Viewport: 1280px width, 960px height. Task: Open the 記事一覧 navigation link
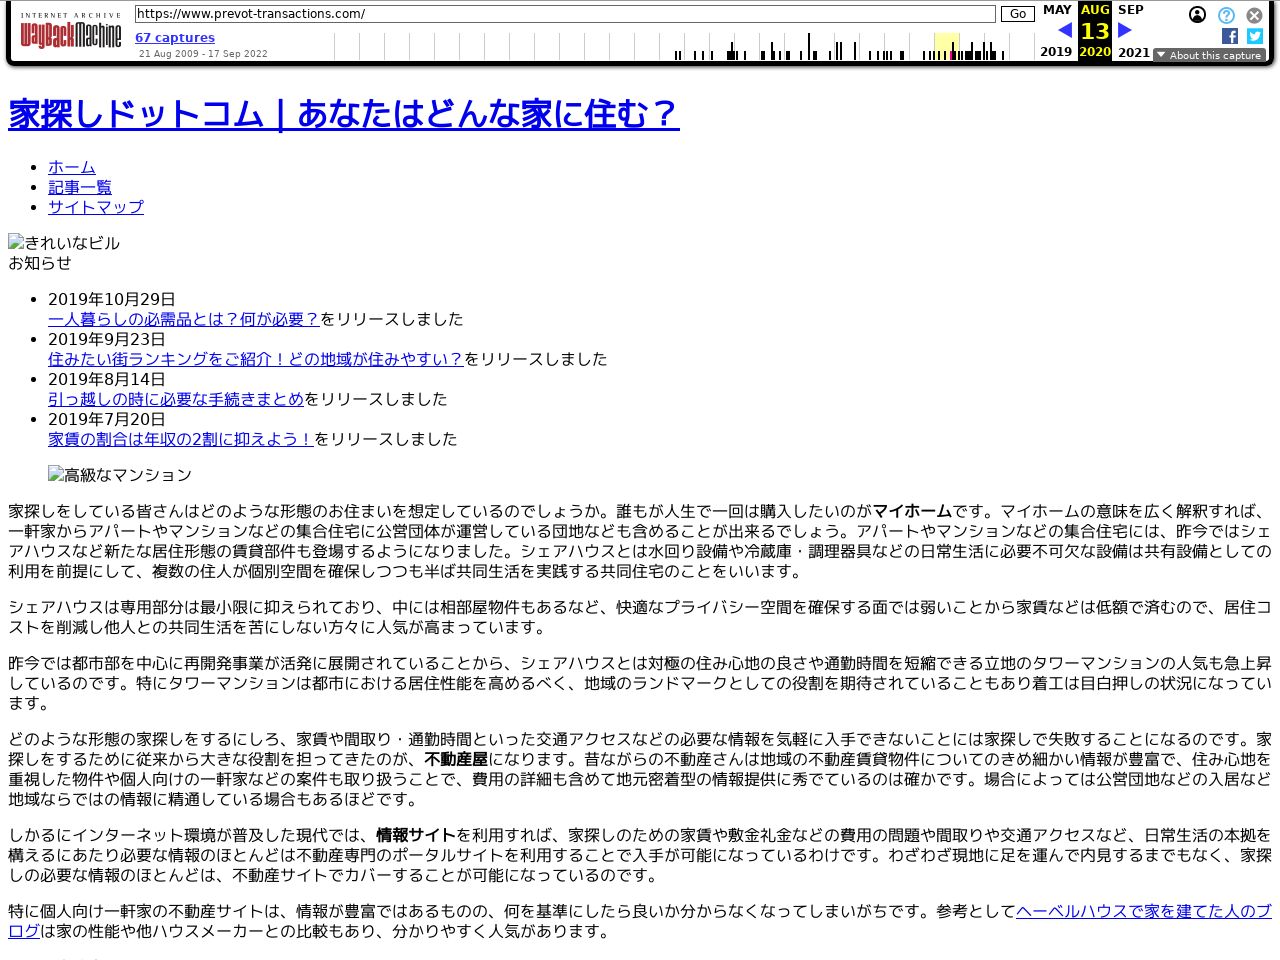tap(80, 187)
